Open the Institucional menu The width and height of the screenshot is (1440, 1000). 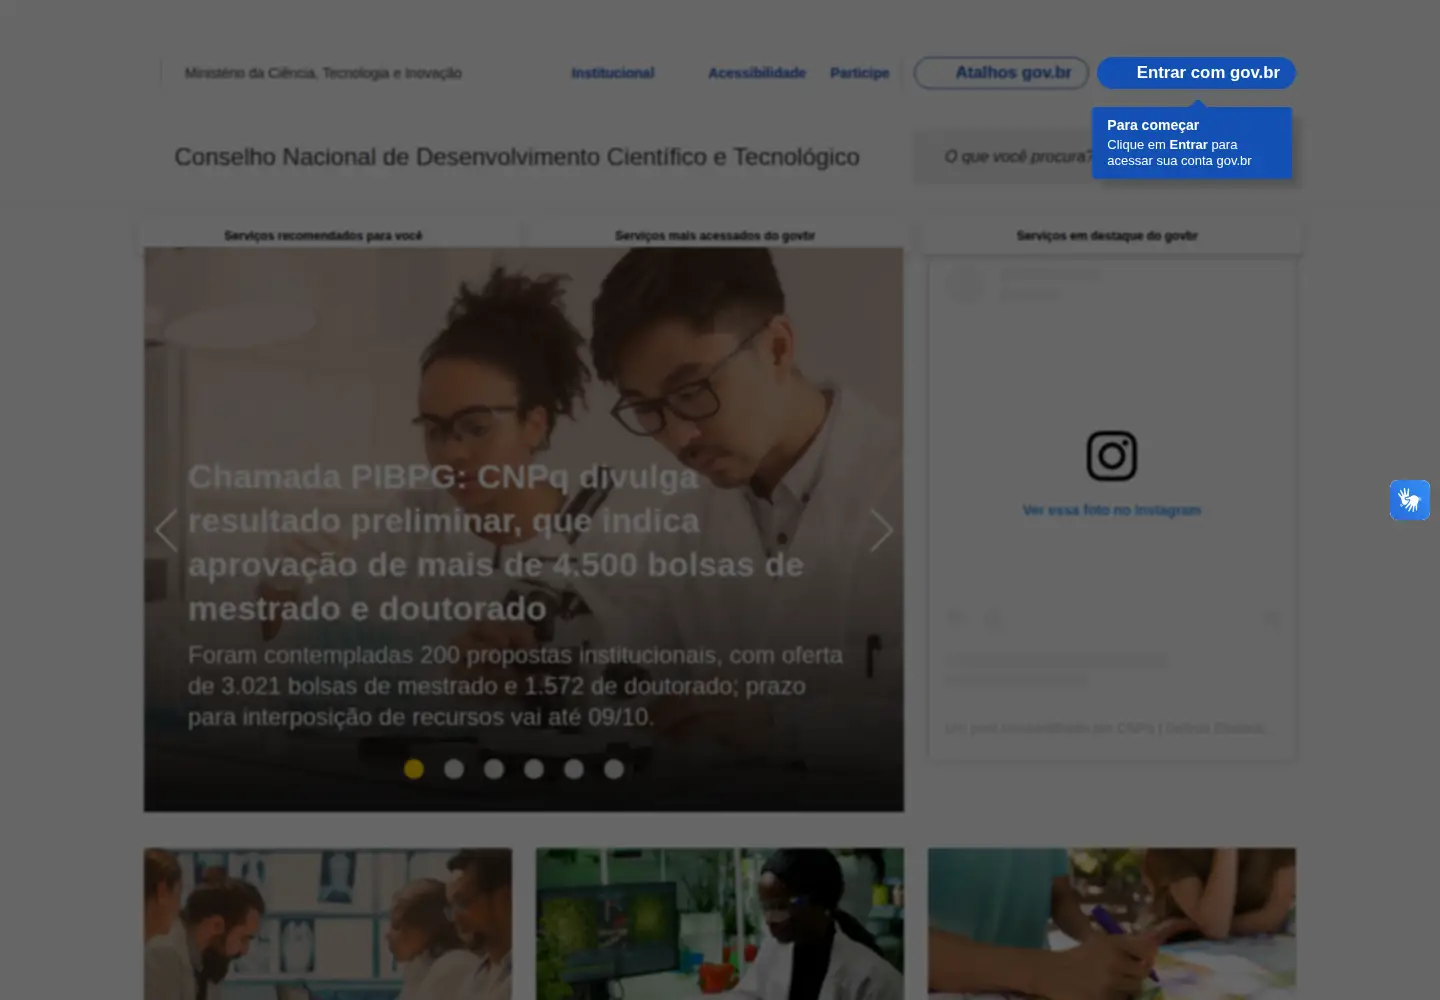tap(613, 73)
